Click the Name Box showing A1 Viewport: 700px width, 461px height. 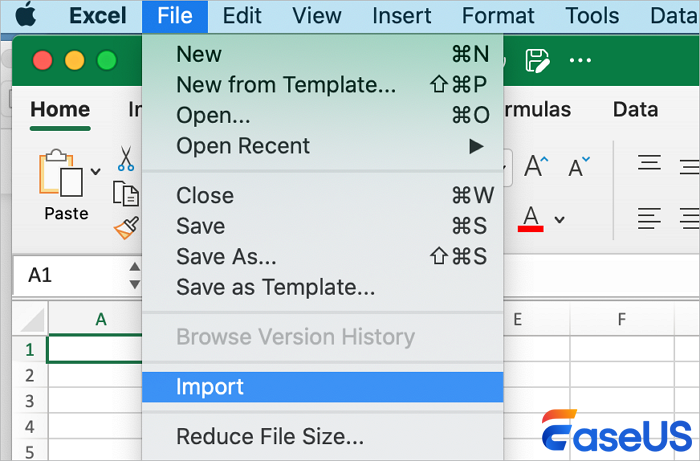(x=71, y=275)
